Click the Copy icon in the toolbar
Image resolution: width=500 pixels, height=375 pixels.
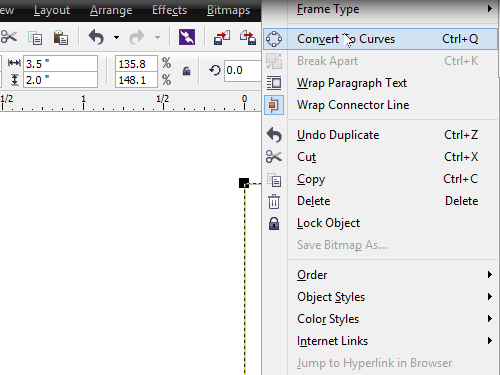(35, 38)
